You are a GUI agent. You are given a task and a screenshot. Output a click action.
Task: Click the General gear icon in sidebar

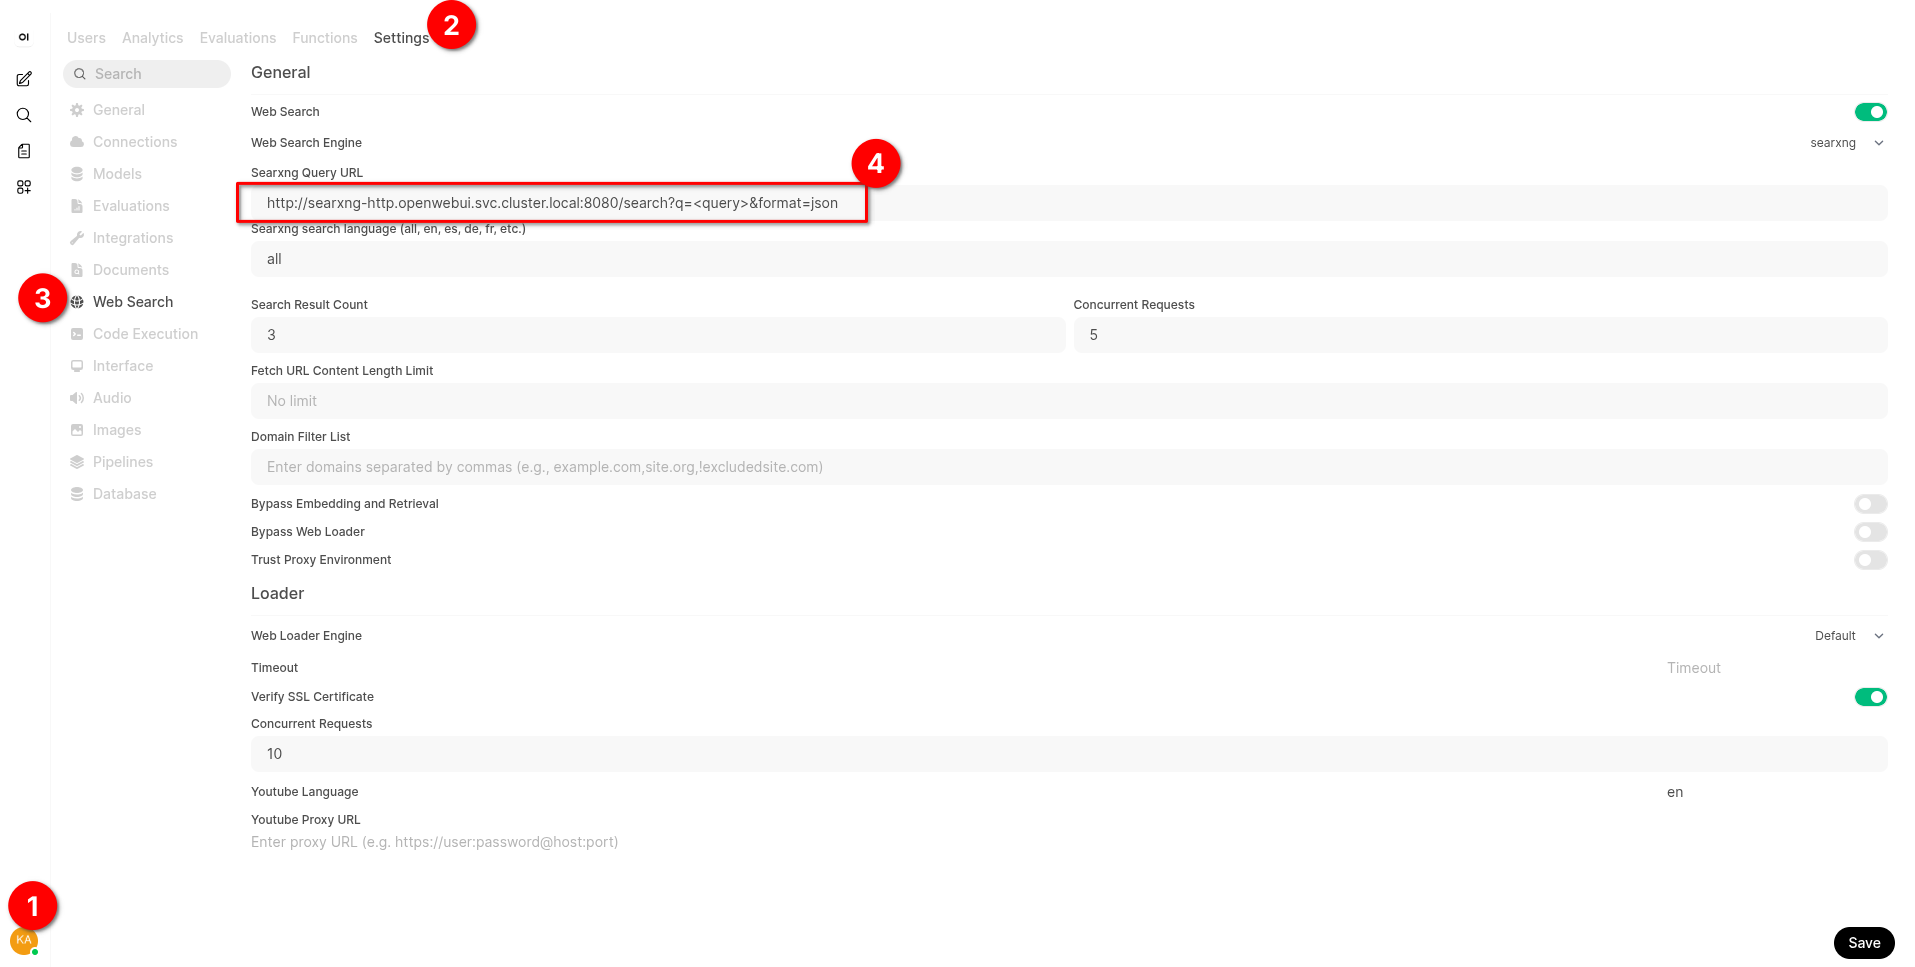click(x=77, y=110)
